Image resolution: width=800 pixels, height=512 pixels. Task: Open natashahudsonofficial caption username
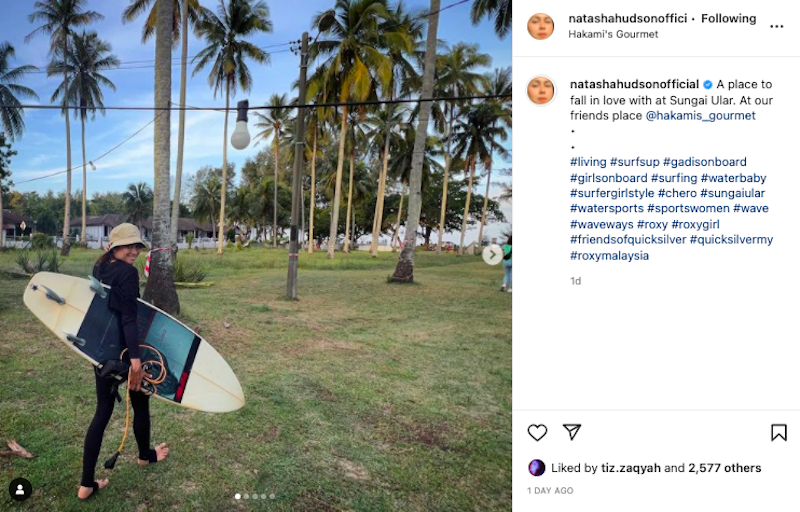point(634,84)
